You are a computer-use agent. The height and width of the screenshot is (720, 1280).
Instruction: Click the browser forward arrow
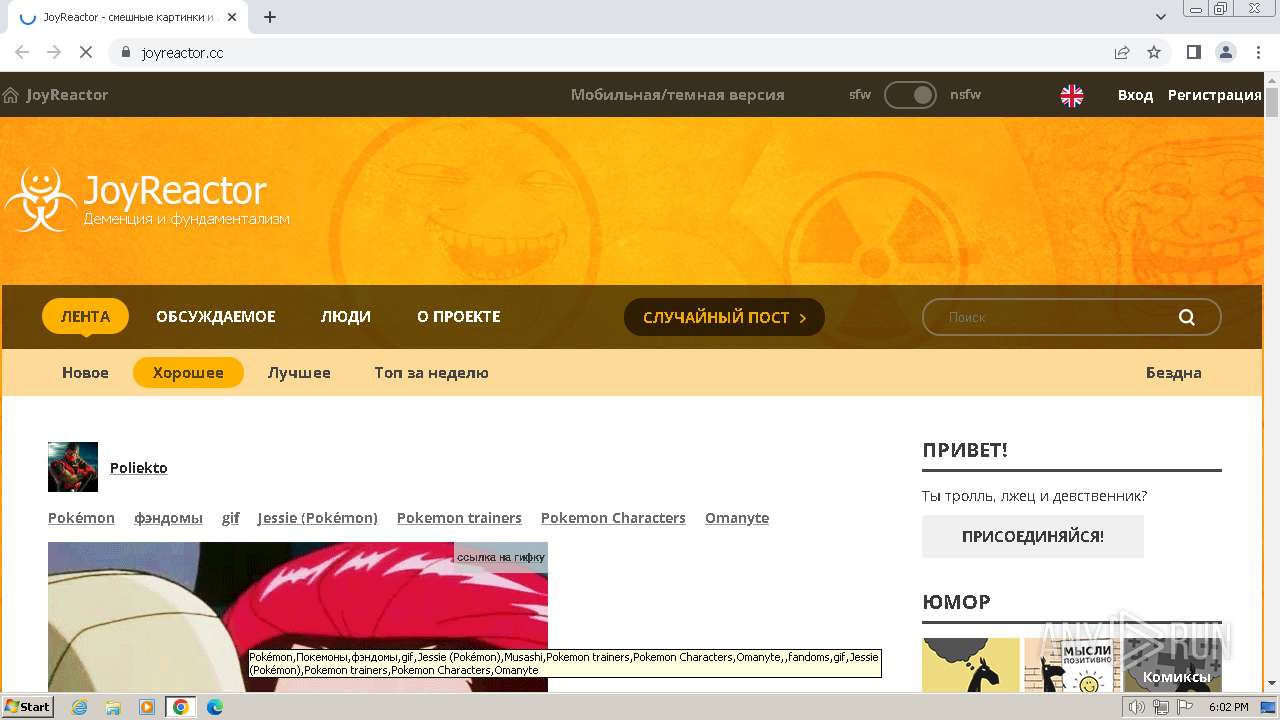54,52
